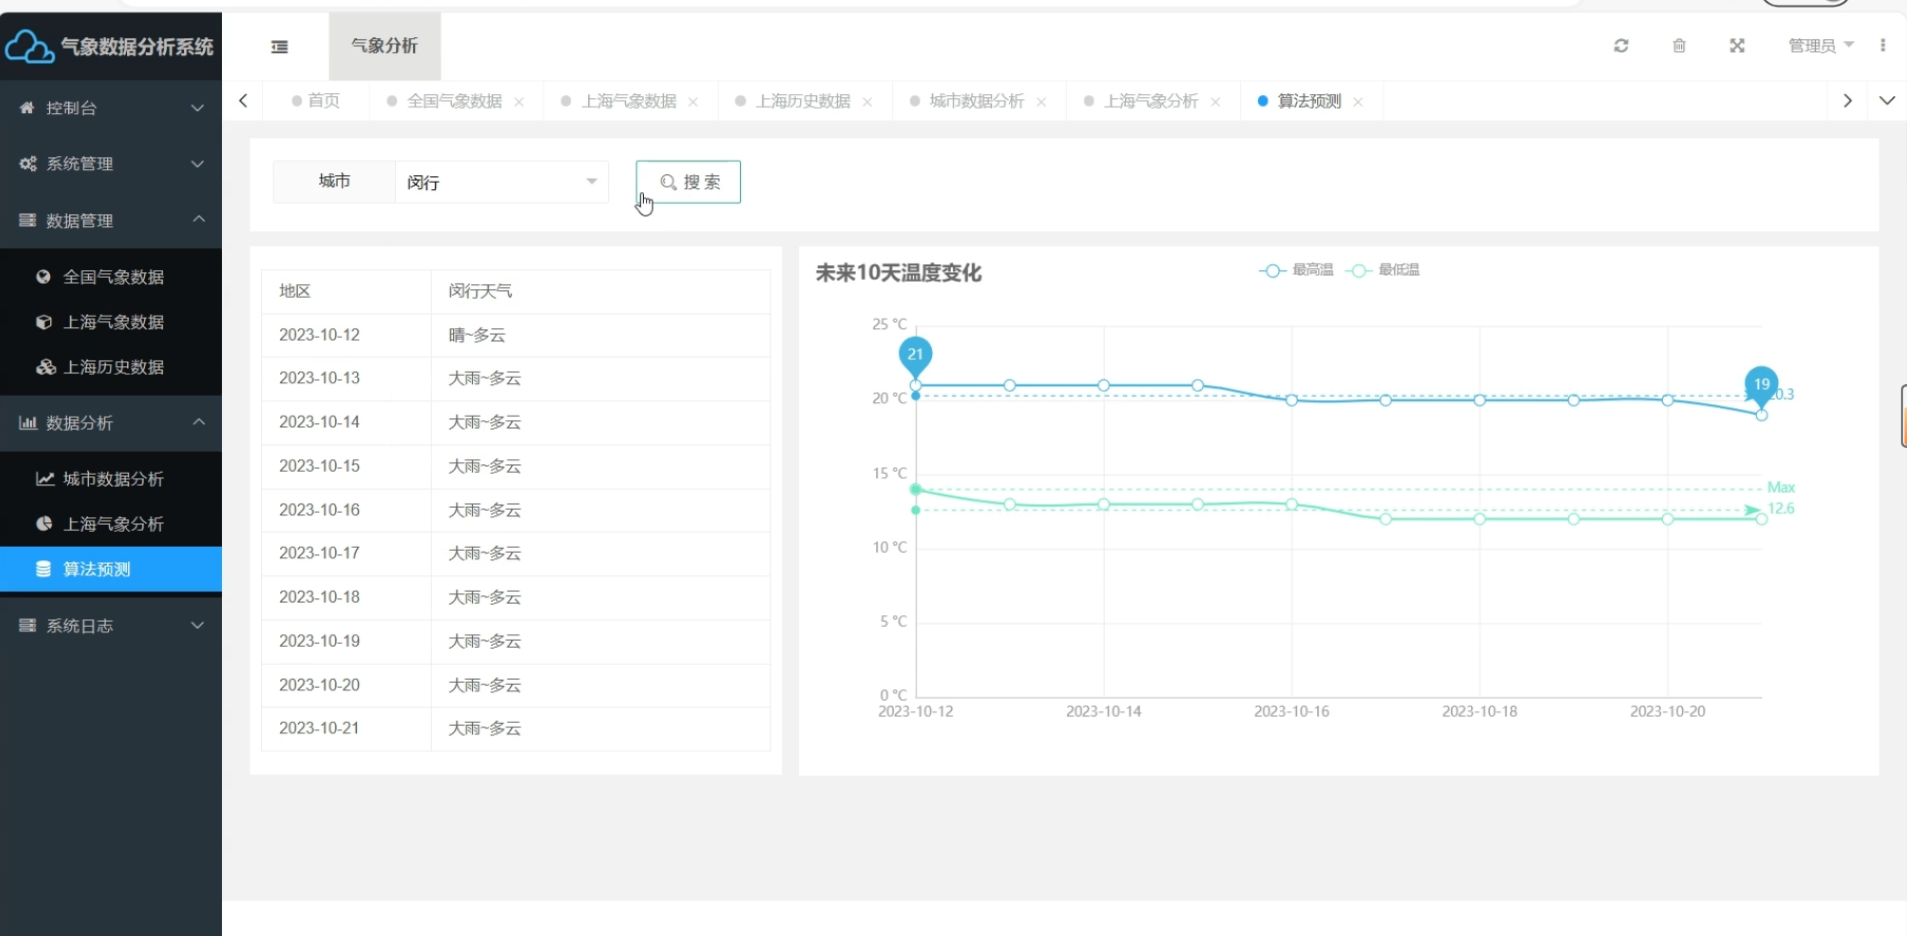1907x936 pixels.
Task: Switch to the 城市数据分析 tab
Action: pyautogui.click(x=976, y=101)
